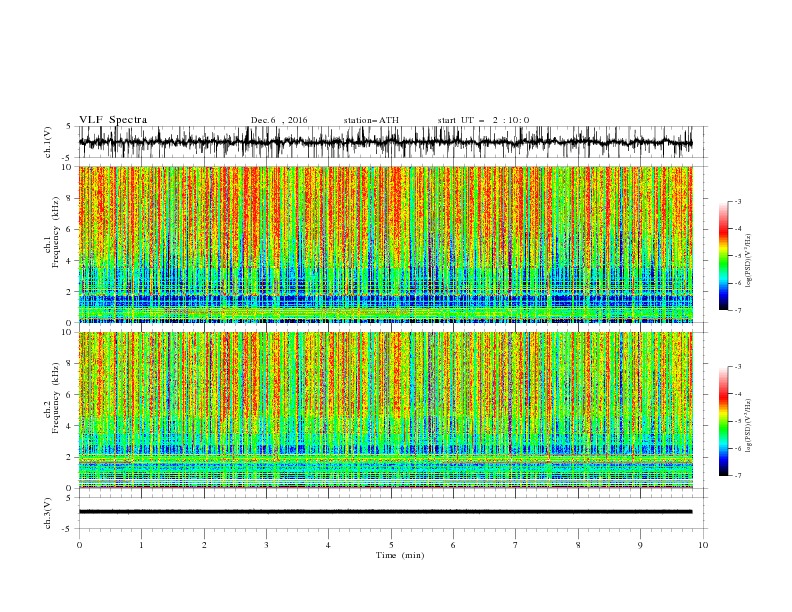Click the "Time (min)" axis title

coord(400,555)
